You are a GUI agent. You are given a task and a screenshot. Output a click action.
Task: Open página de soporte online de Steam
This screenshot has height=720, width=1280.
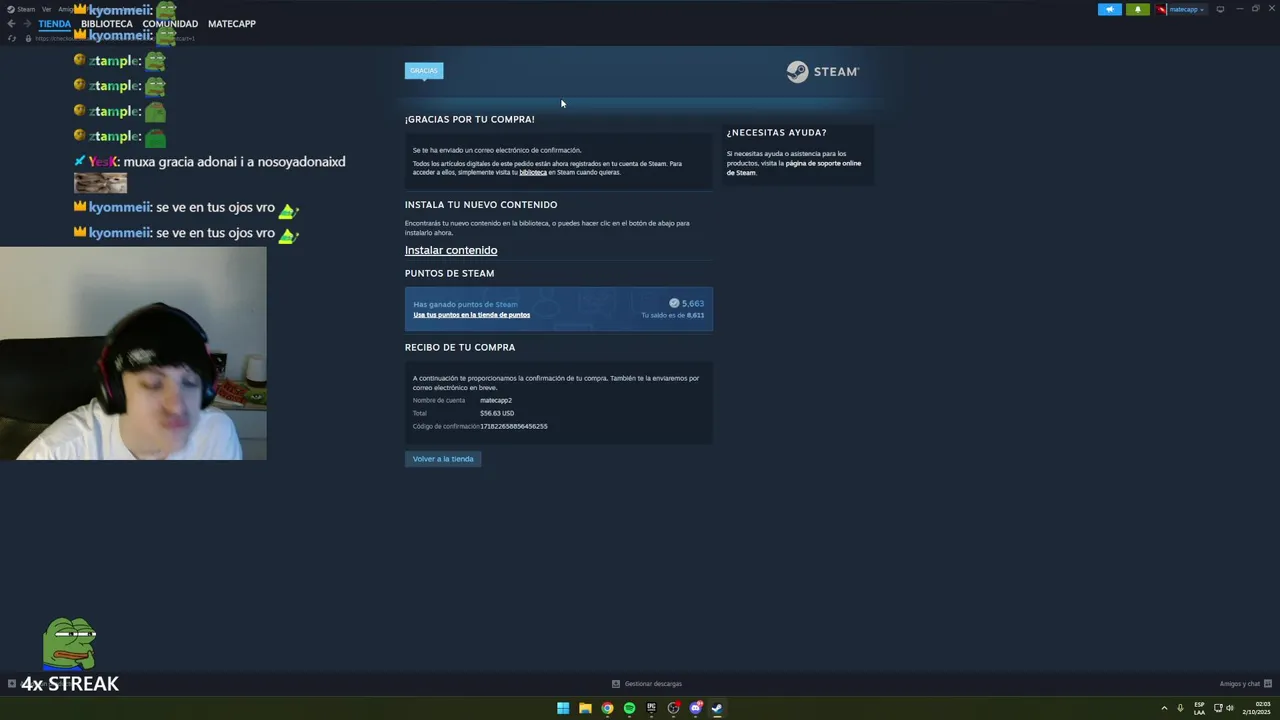point(793,168)
